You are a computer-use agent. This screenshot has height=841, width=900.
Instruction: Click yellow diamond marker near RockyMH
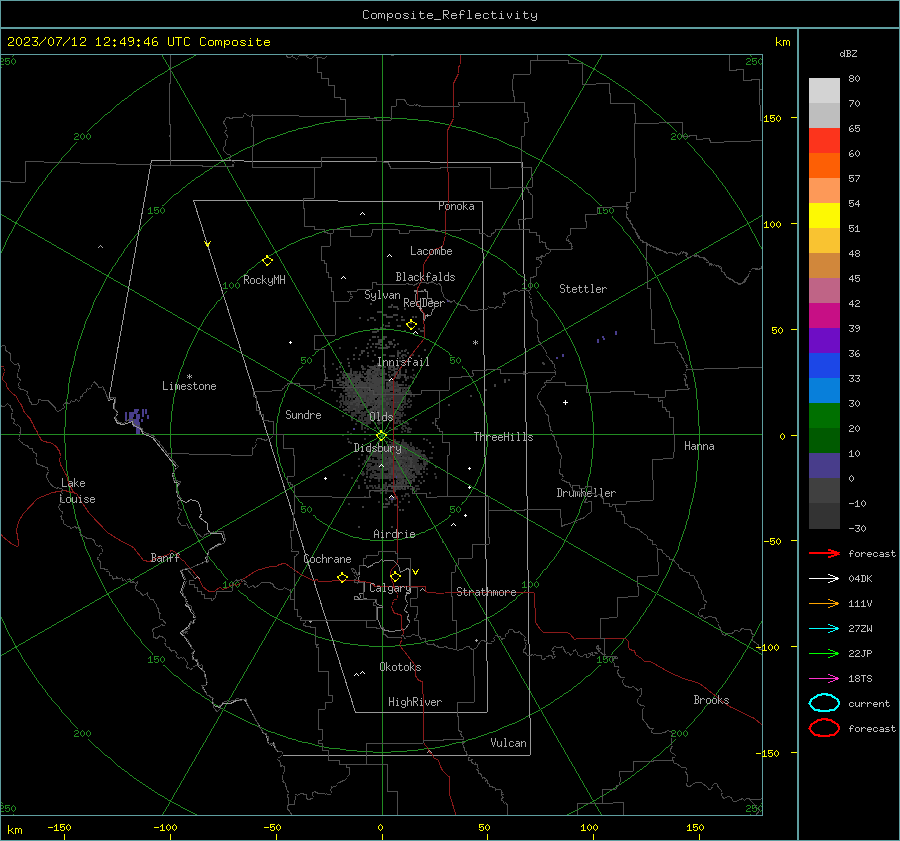point(267,261)
